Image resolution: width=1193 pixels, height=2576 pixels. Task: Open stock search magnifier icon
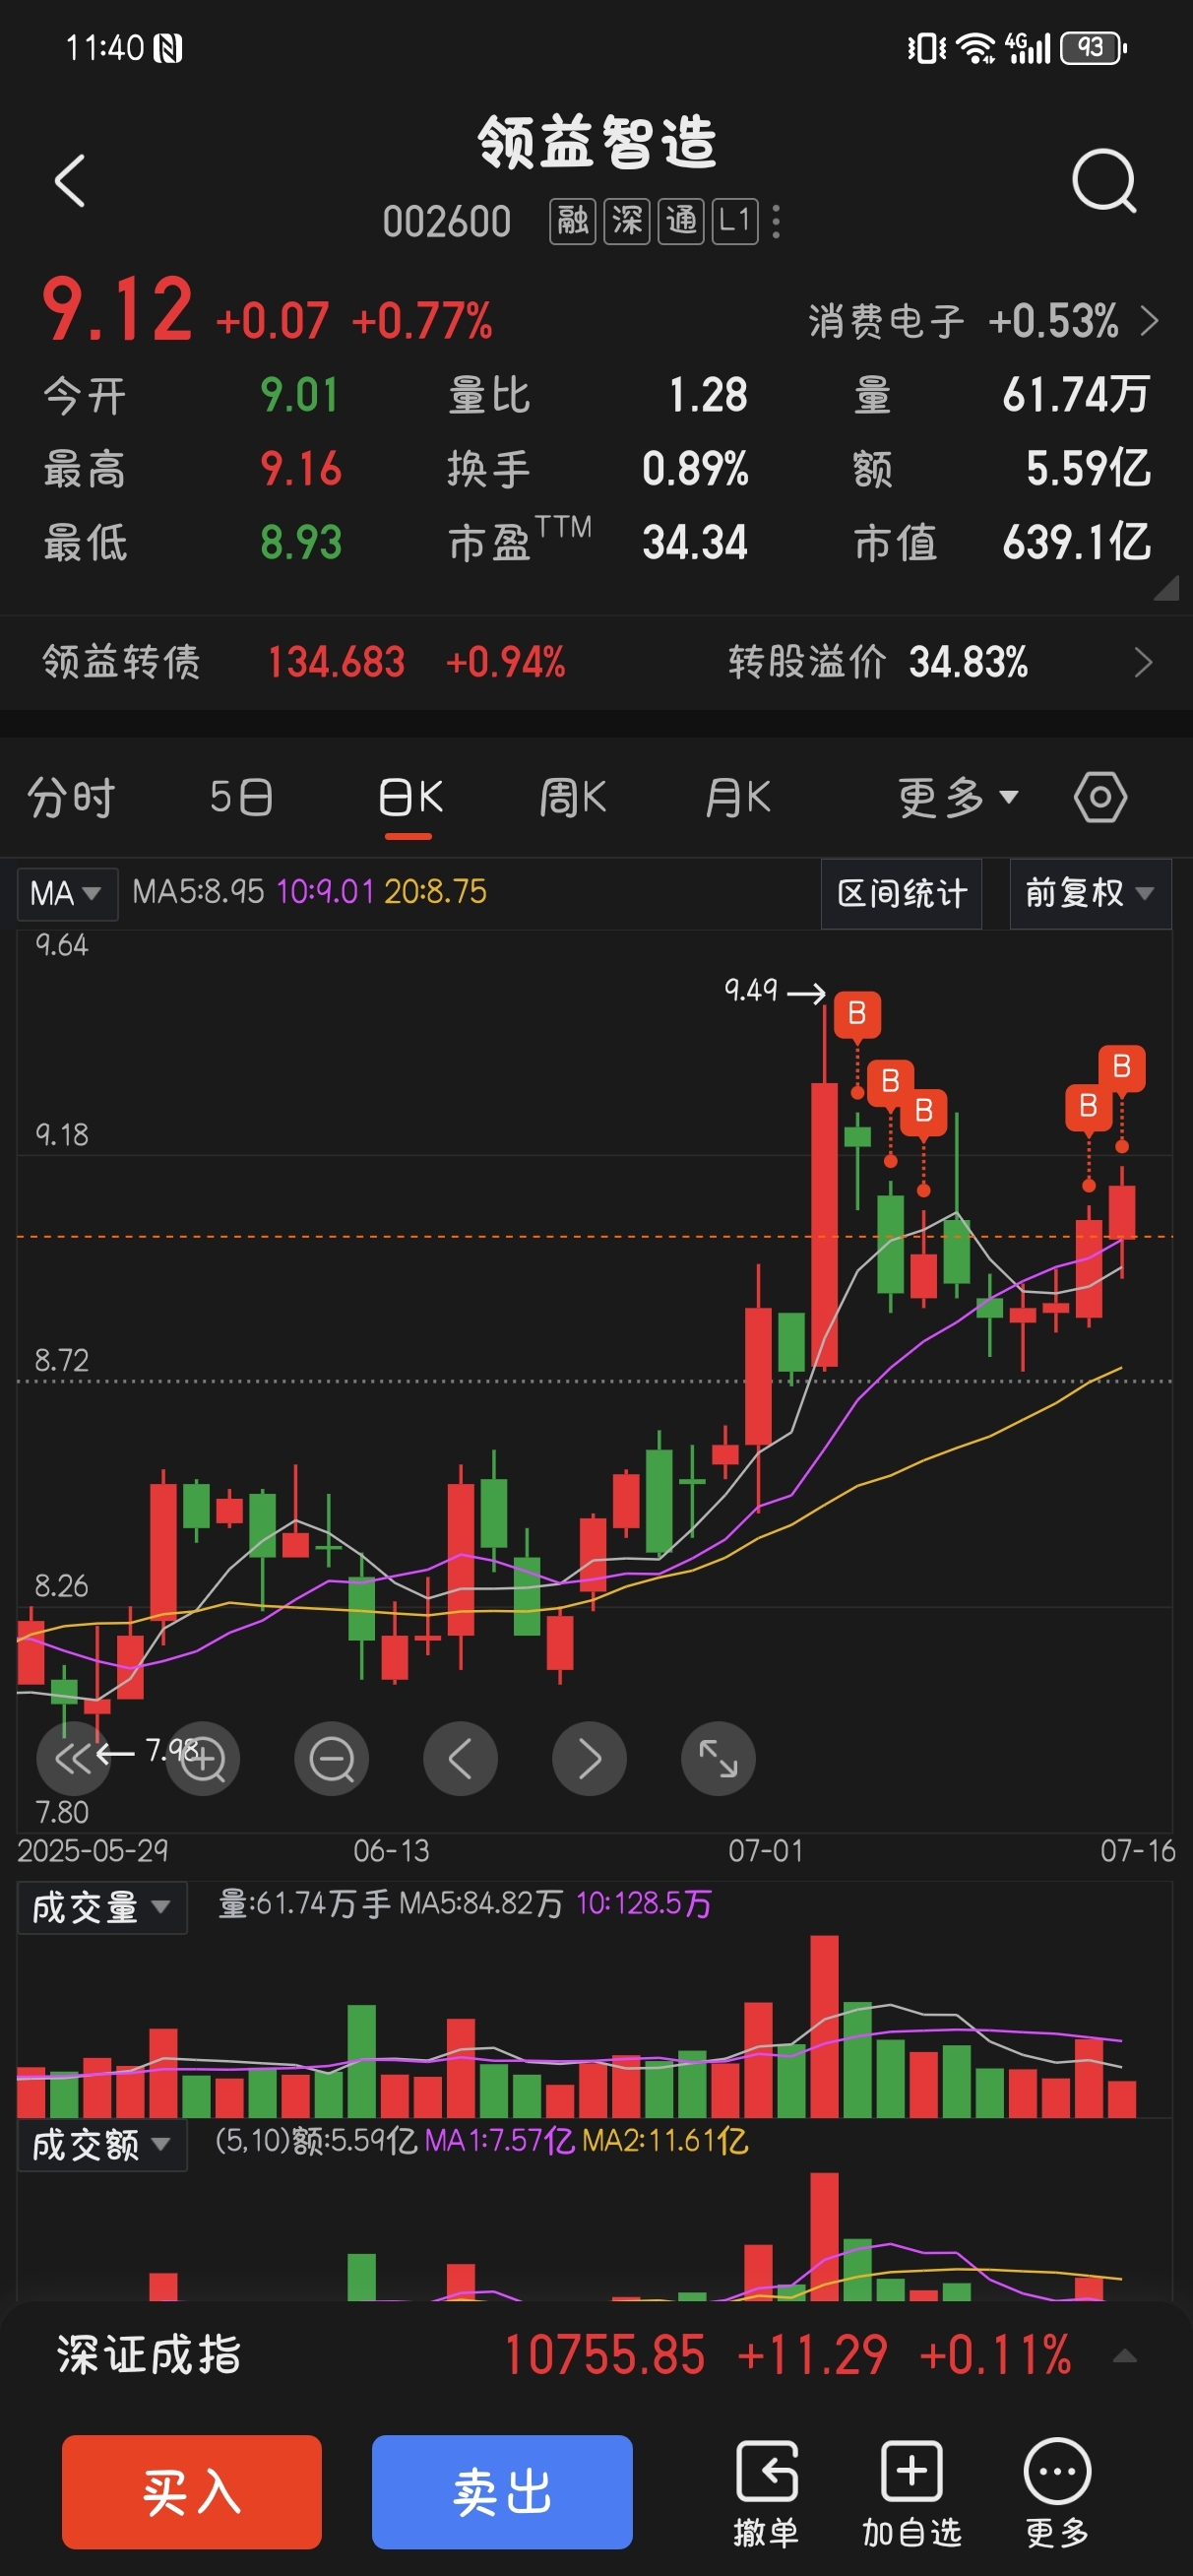[1104, 181]
